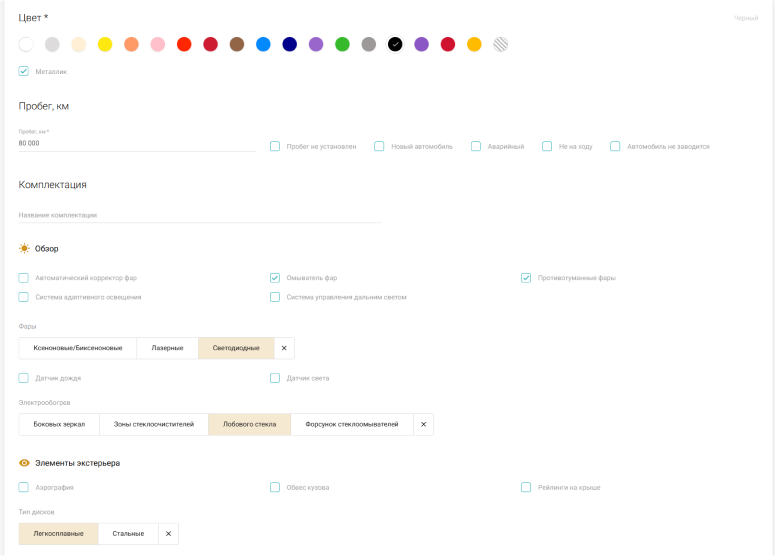Viewport: 775px width, 556px height.
Task: Pick the red color swatch
Action: [x=184, y=44]
